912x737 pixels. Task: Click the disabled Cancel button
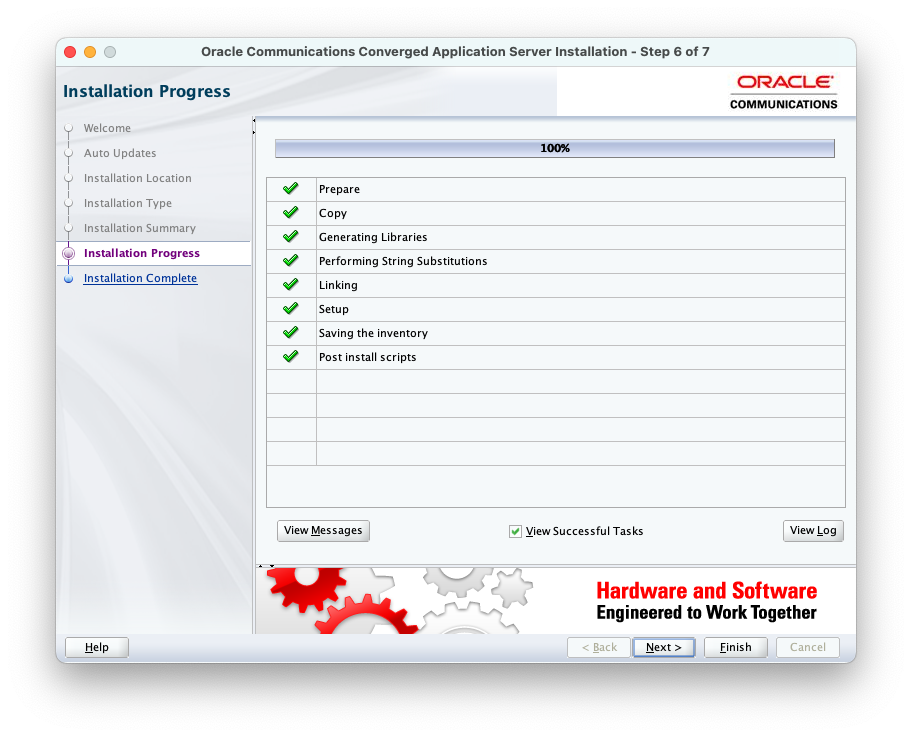point(808,647)
